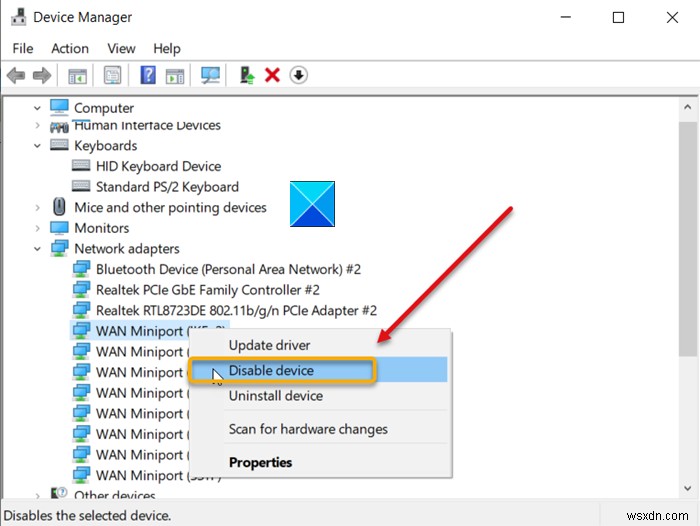700x526 pixels.
Task: Collapse the Computer node
Action: 38,108
